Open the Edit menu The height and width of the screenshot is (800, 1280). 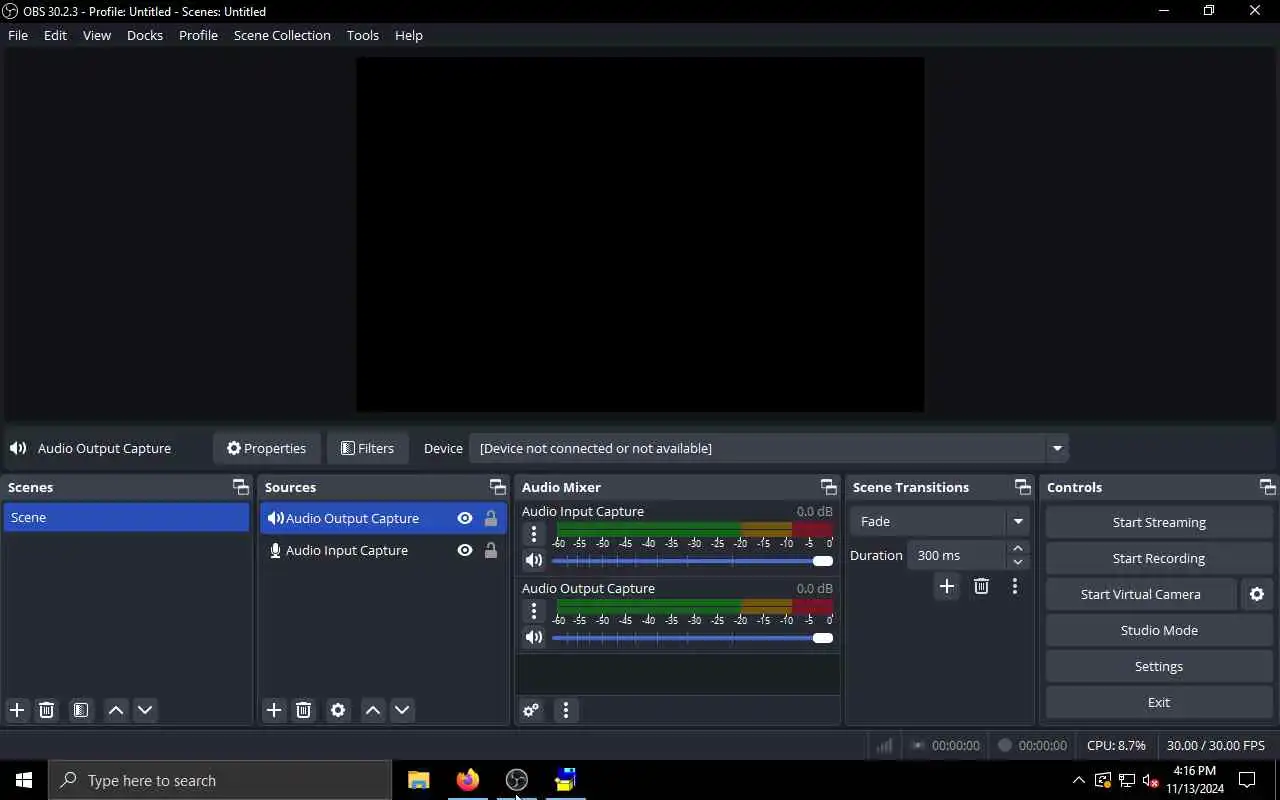55,35
